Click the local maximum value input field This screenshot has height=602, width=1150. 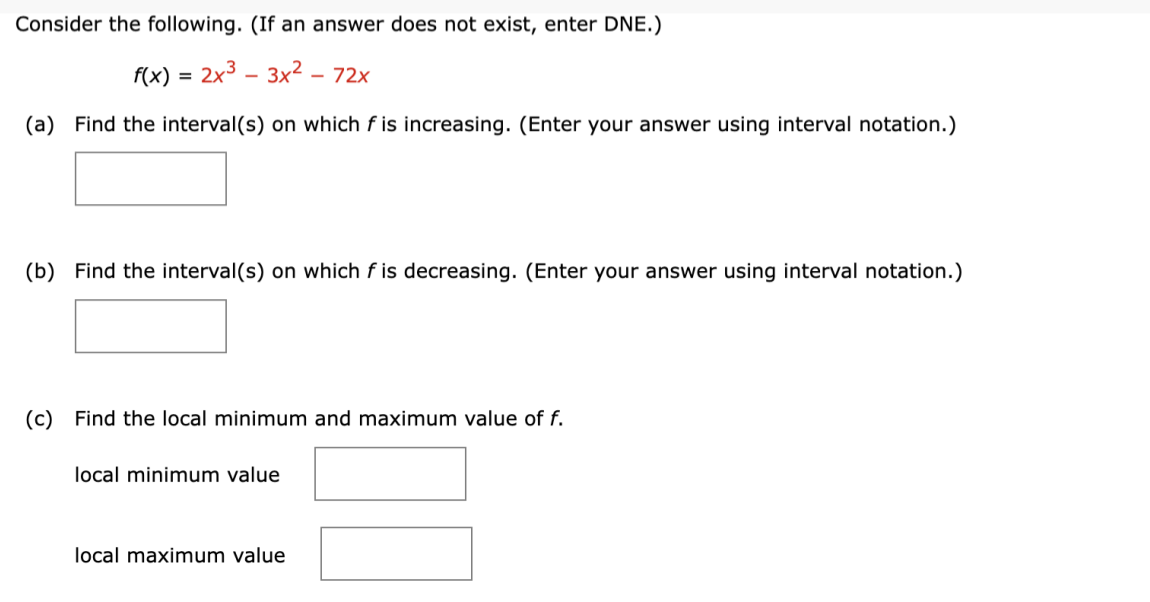tap(396, 553)
